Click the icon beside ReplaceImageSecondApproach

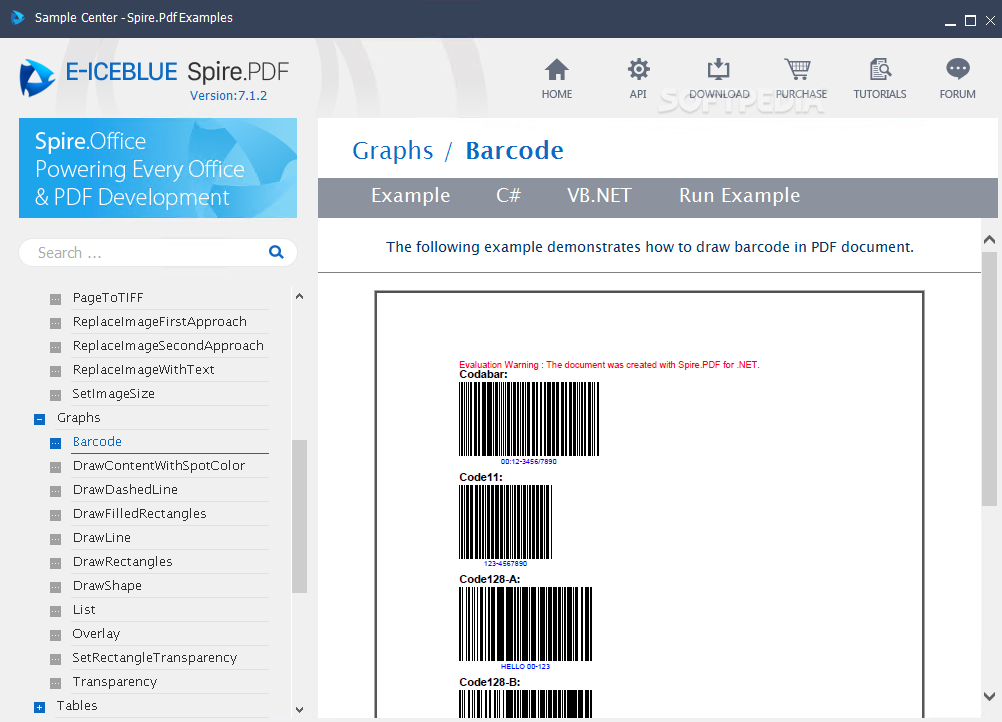[56, 347]
